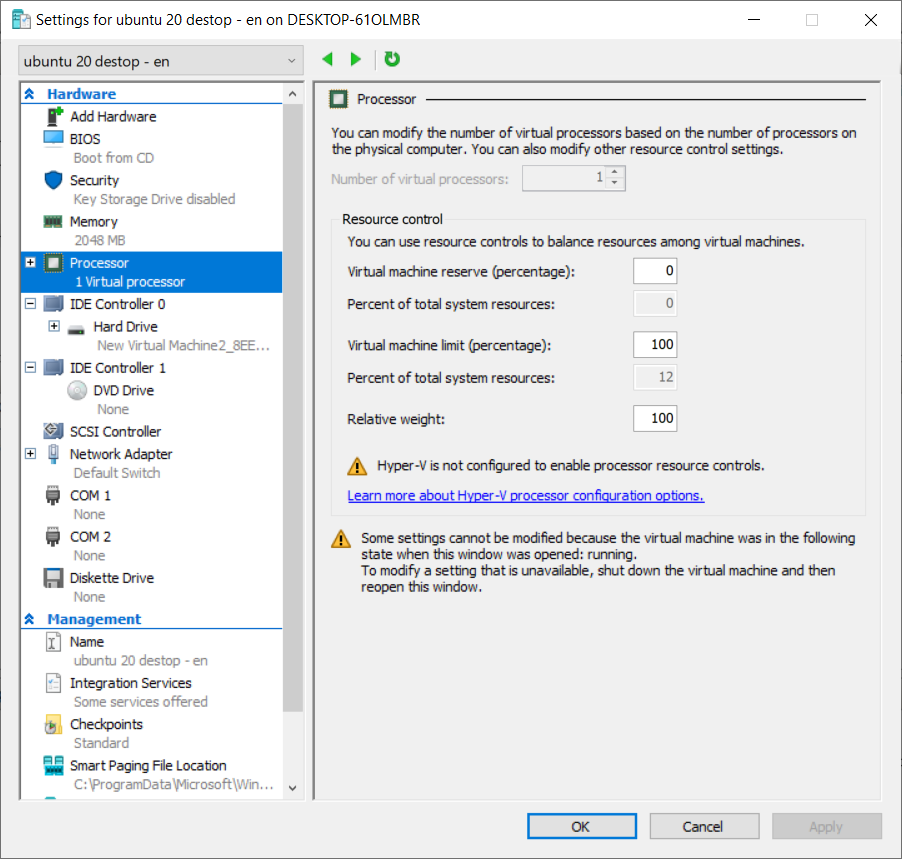The width and height of the screenshot is (902, 859).
Task: Click the Hard Drive icon
Action: 76,330
